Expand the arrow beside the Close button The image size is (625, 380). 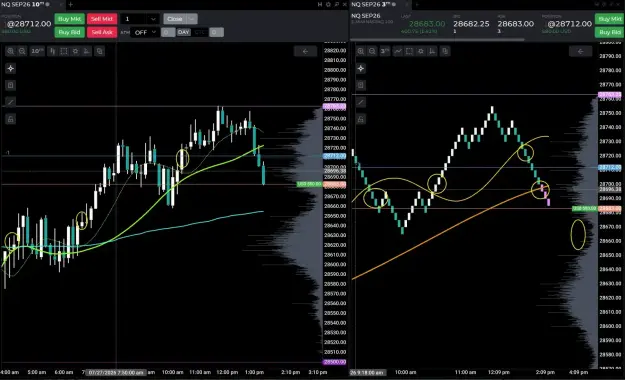(x=192, y=19)
